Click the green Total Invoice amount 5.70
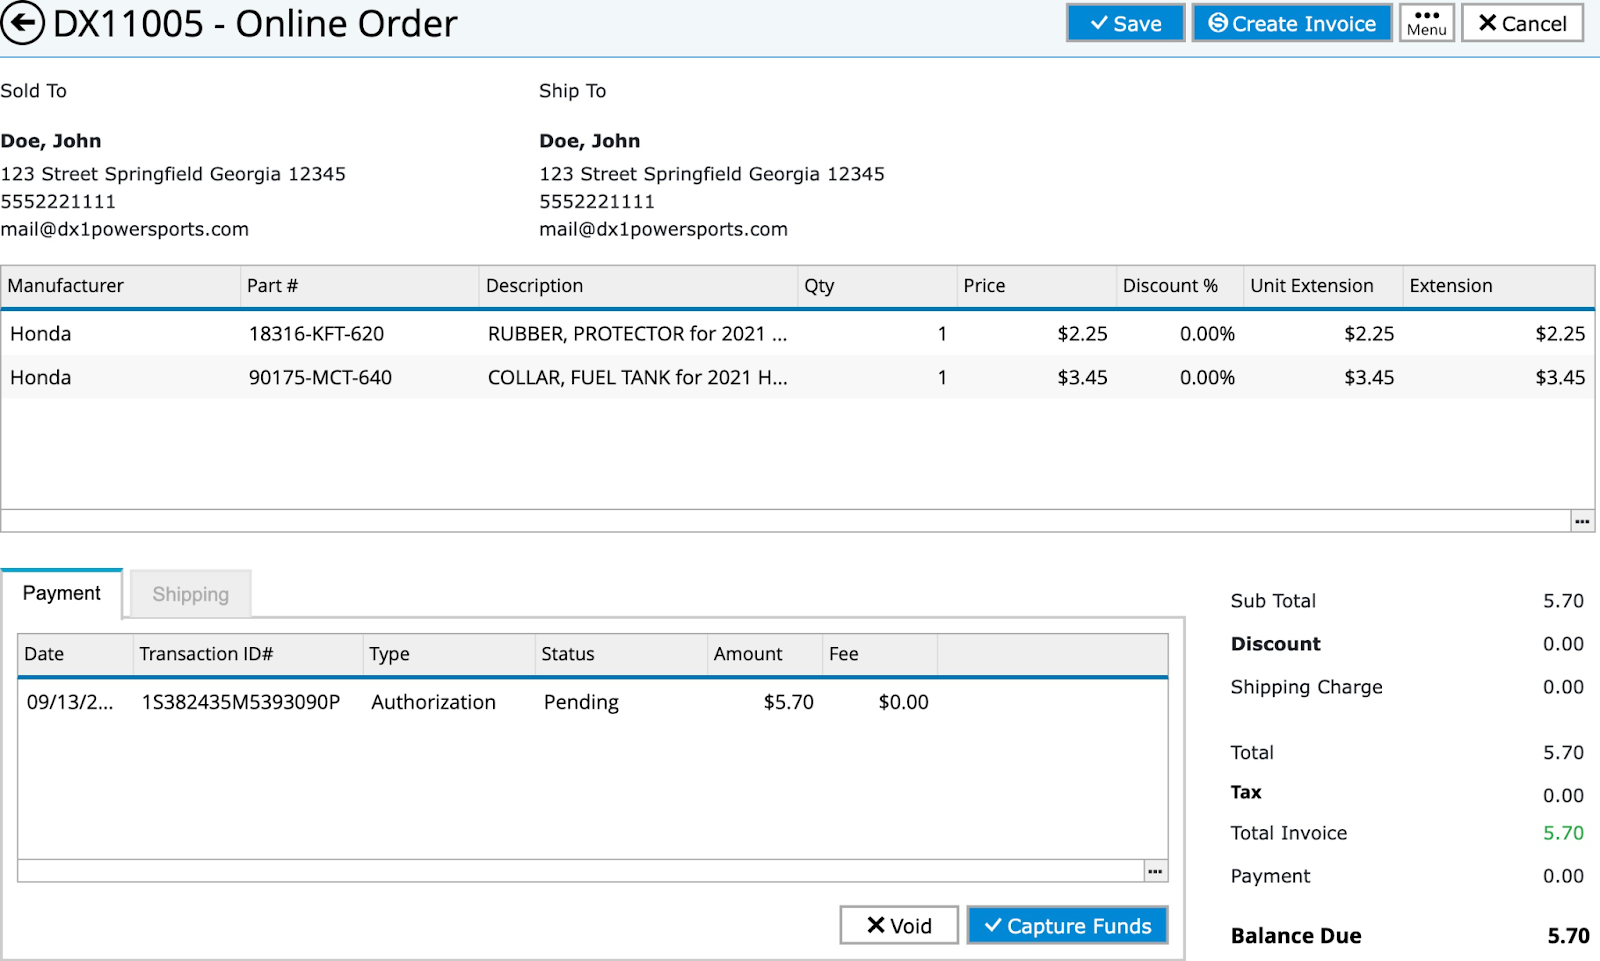This screenshot has width=1600, height=961. 1563,833
